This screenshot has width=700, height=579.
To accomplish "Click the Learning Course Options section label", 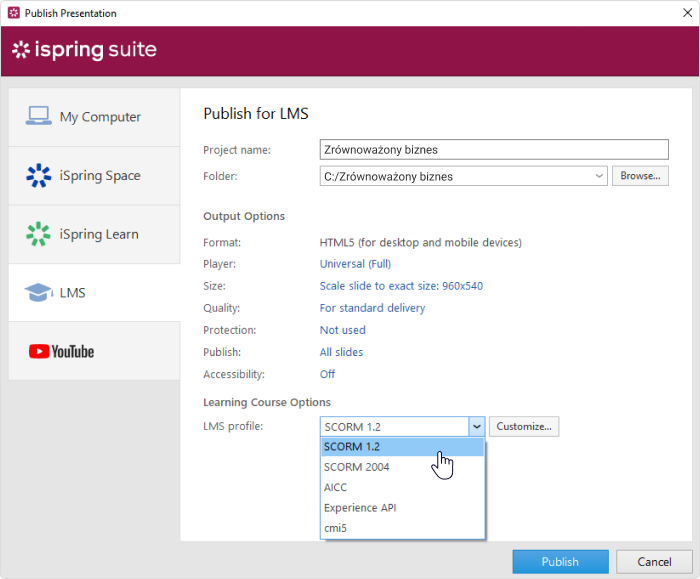I will tap(267, 402).
